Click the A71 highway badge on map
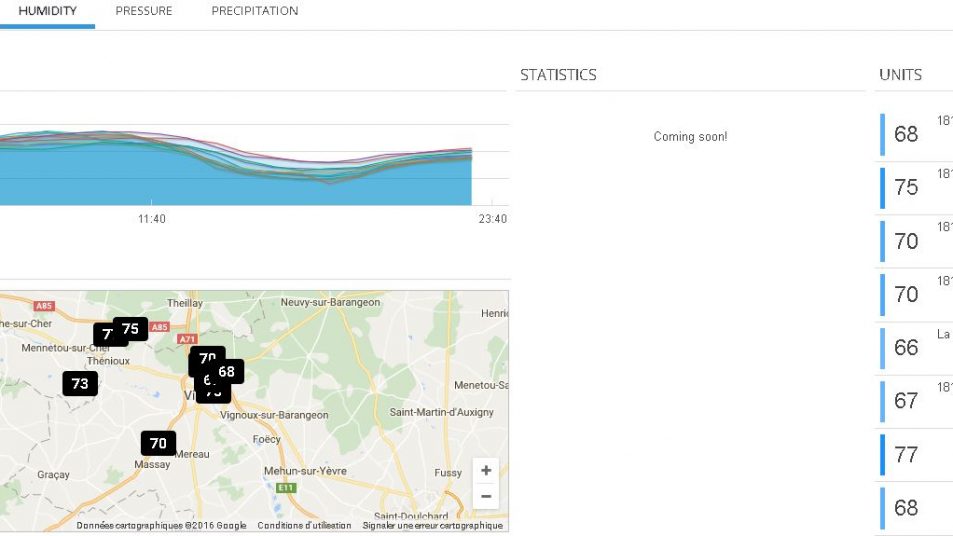Viewport: 953px width, 536px height. (x=188, y=339)
